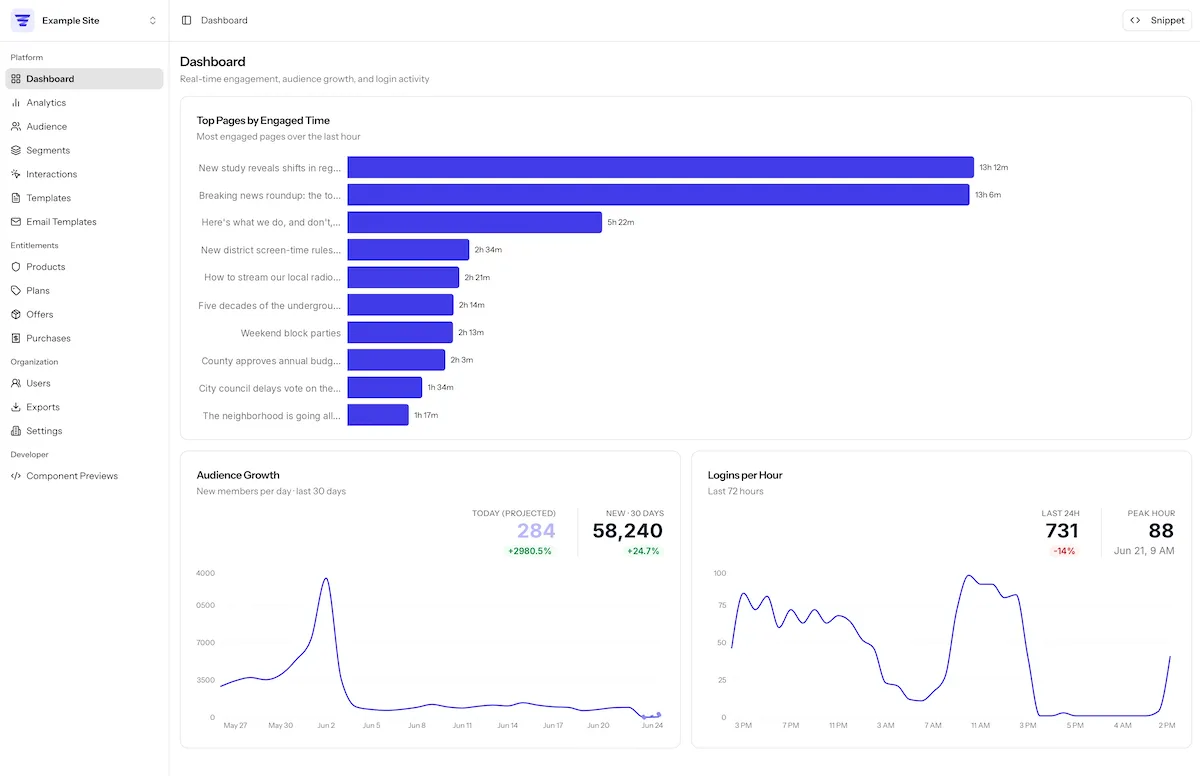Click the Dashboard breadcrumb in header
This screenshot has height=776, width=1200.
point(224,20)
